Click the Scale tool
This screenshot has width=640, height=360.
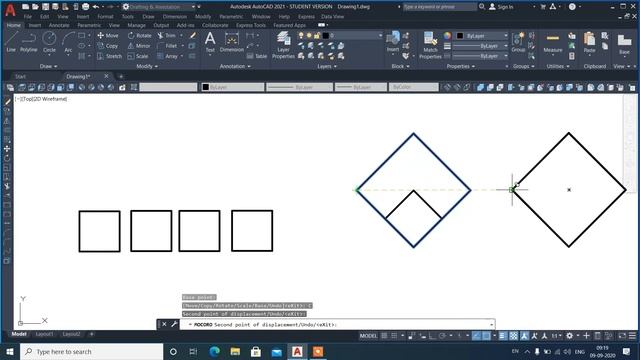(138, 56)
